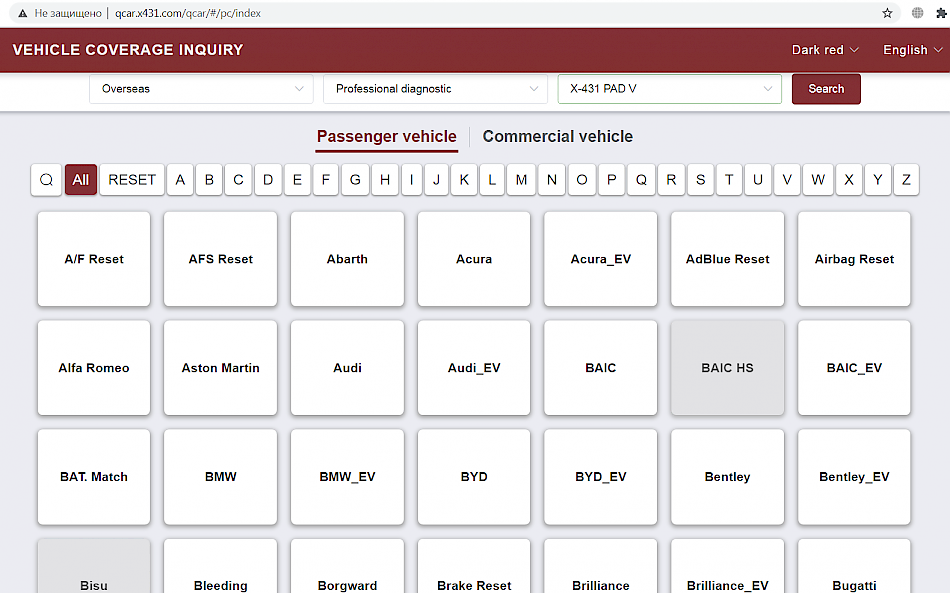Click the not-secure warning icon in address bar
This screenshot has width=950, height=593.
tap(22, 13)
